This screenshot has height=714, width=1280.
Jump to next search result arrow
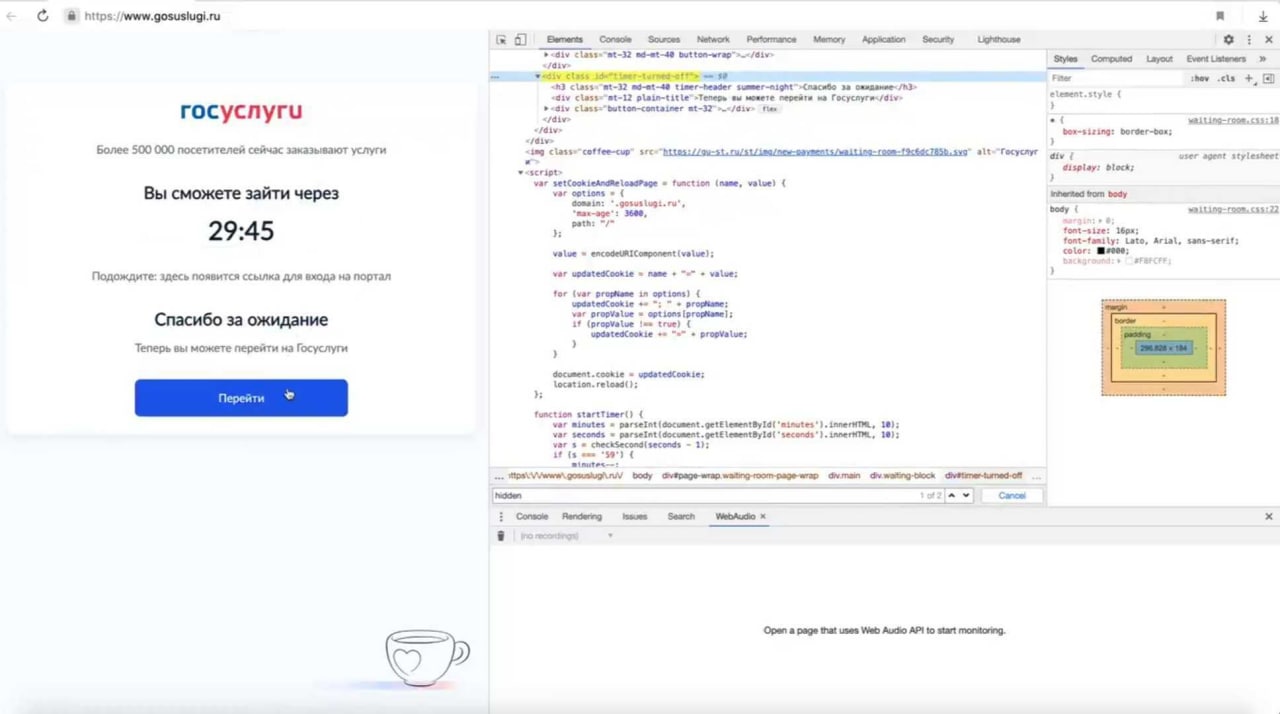(966, 495)
